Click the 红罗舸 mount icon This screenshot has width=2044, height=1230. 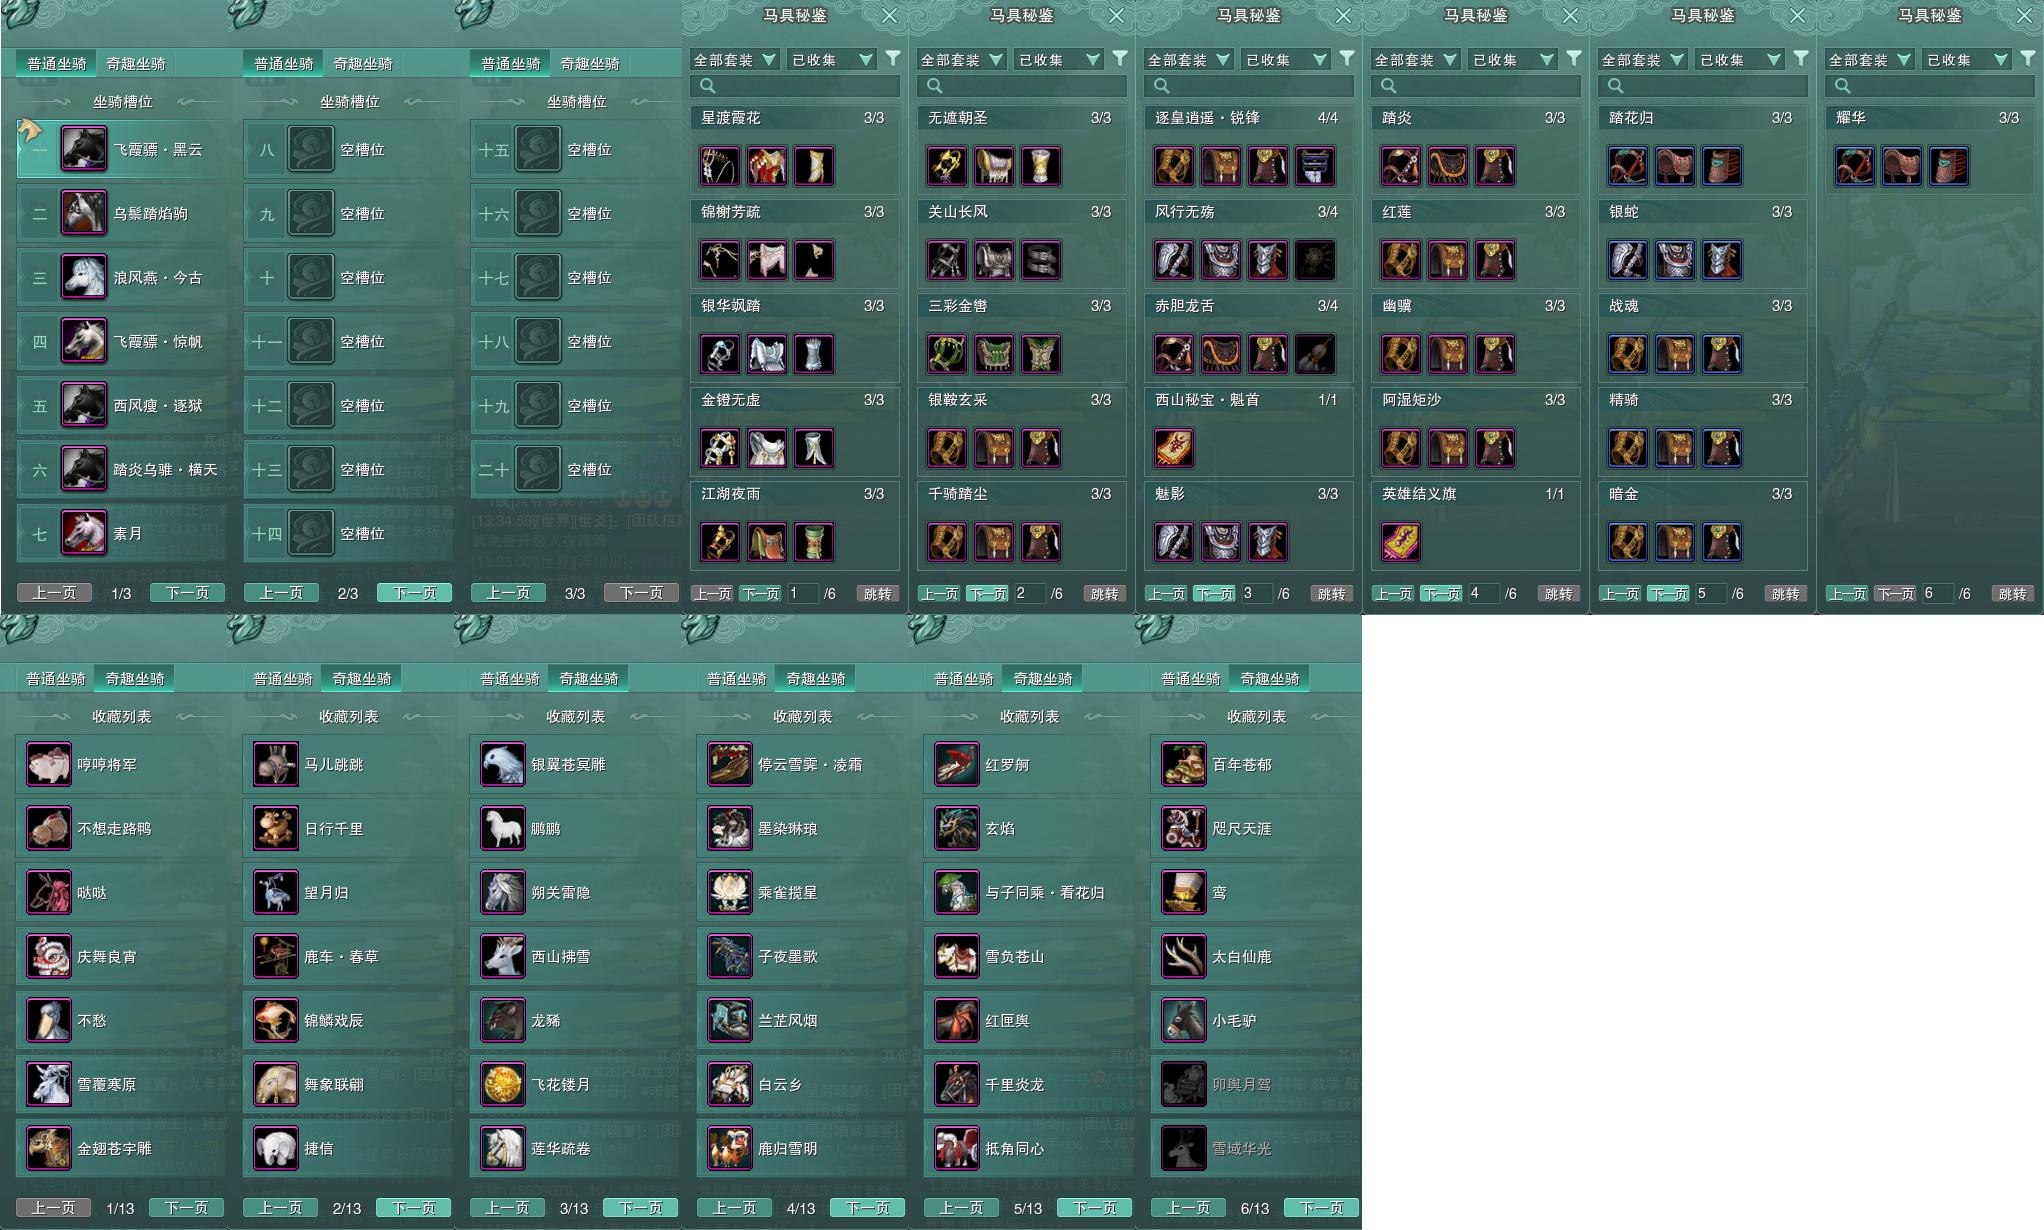956,764
